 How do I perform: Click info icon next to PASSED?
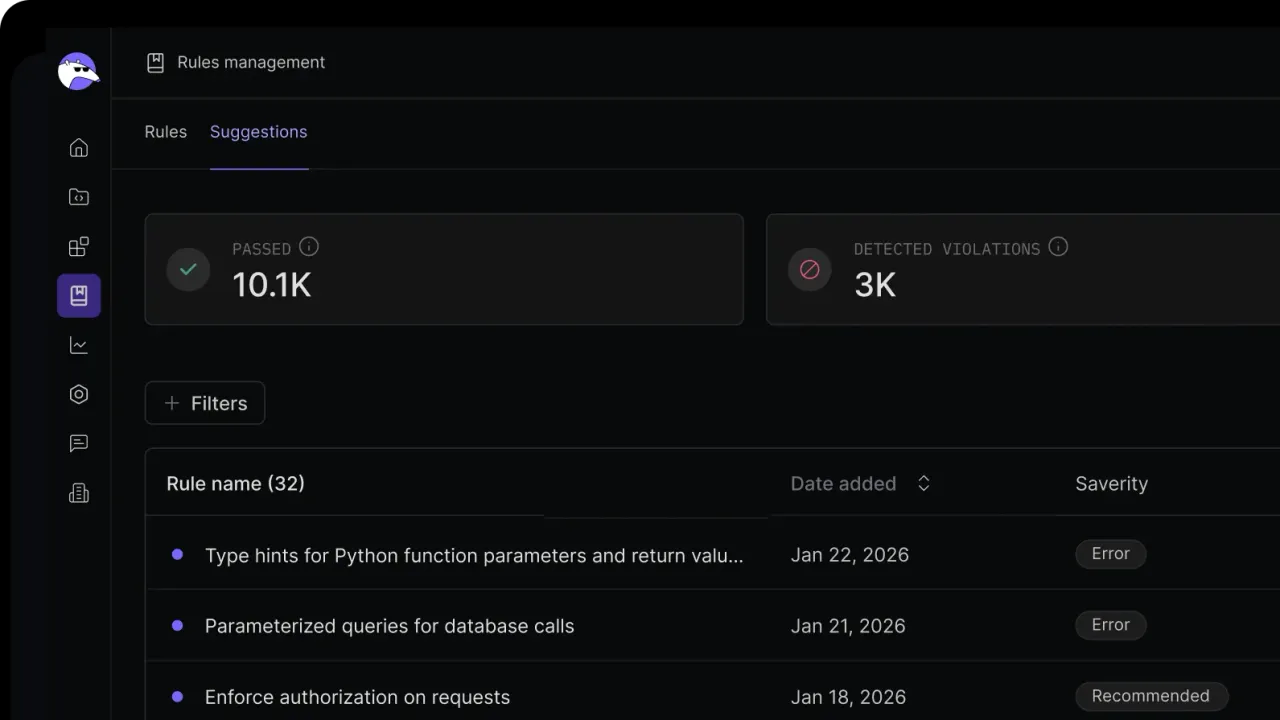[x=309, y=247]
